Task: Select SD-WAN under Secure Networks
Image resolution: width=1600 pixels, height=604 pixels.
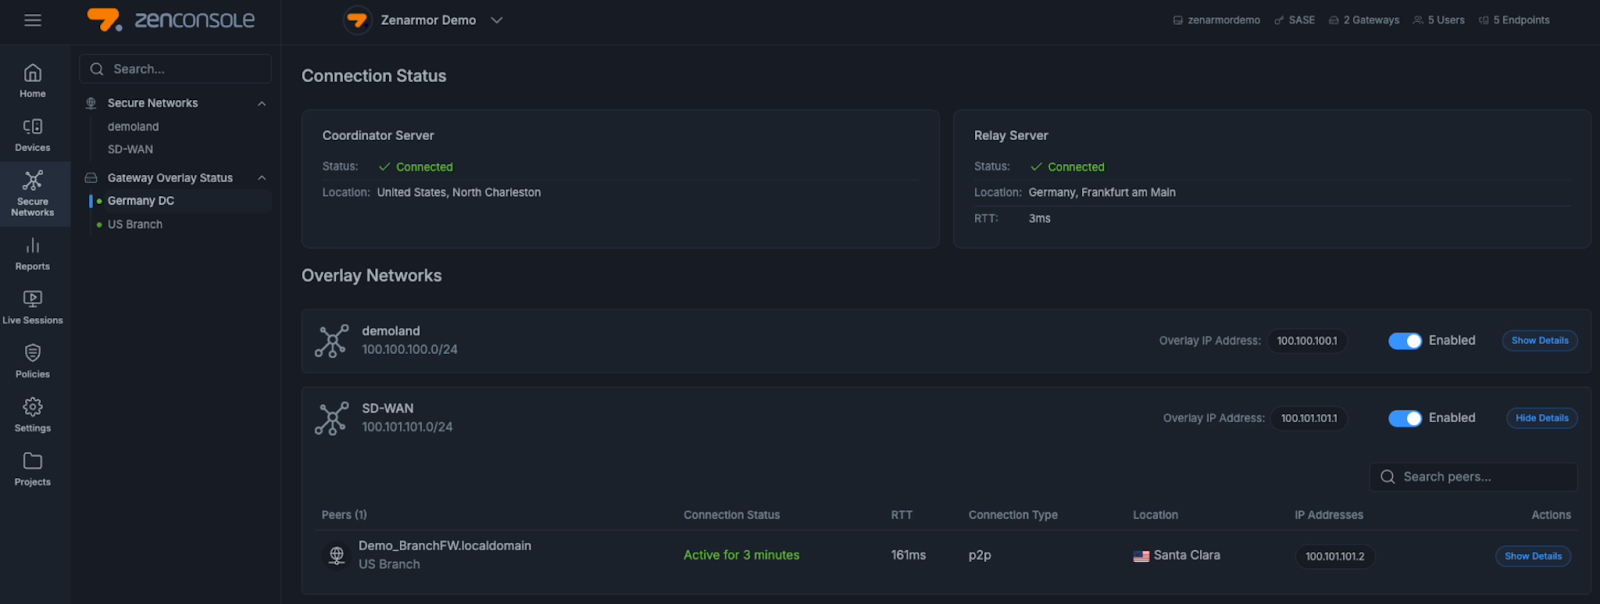Action: [130, 150]
